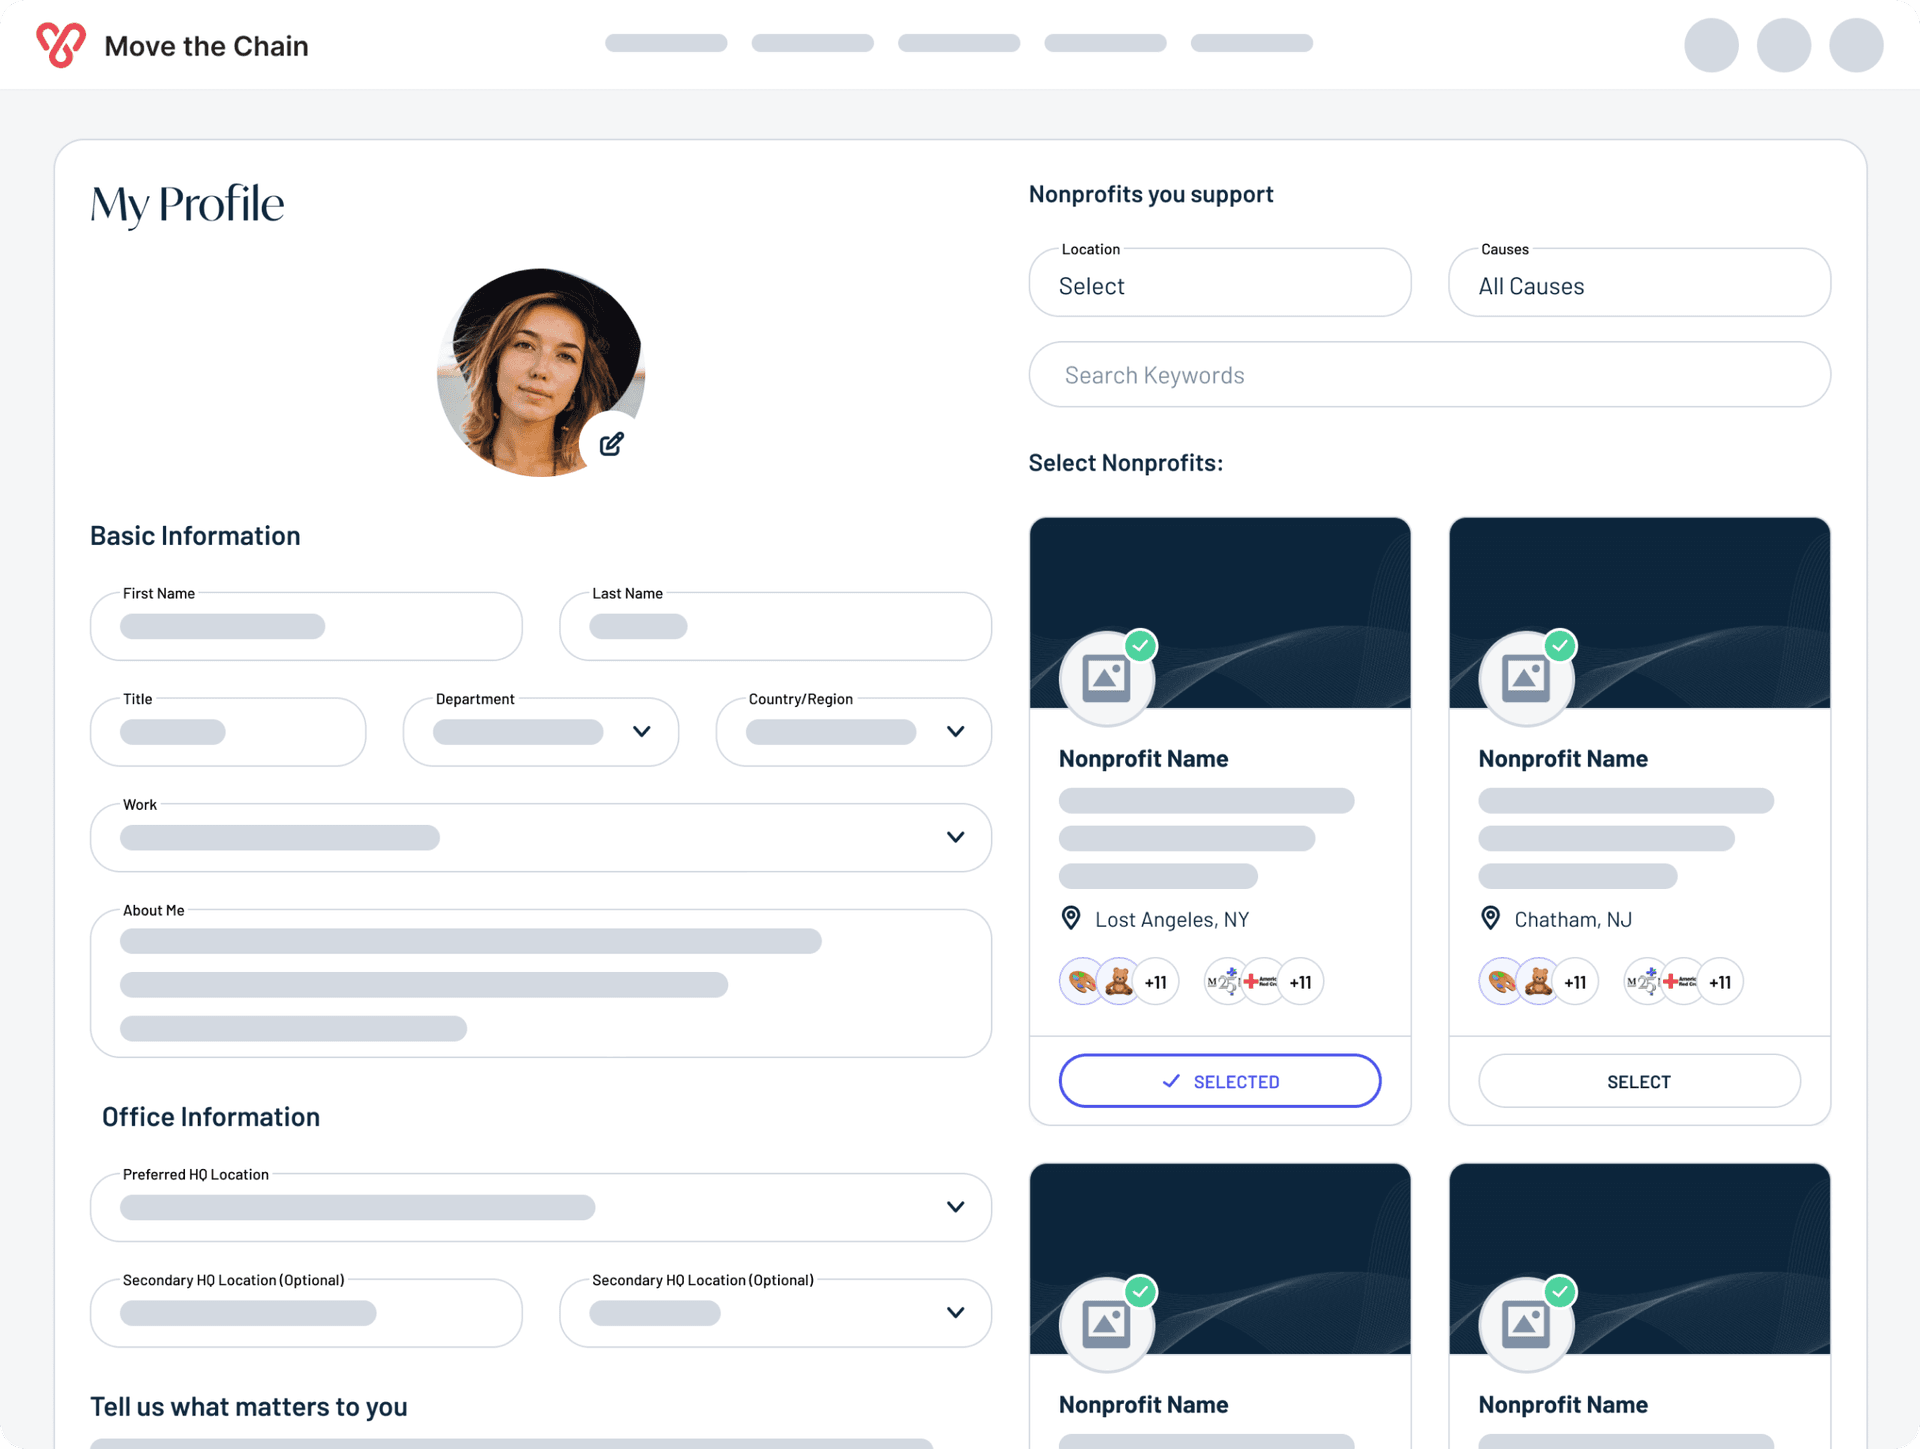Screen dimensions: 1920x1449
Task: Click the edit pencil icon on profile photo
Action: (612, 444)
